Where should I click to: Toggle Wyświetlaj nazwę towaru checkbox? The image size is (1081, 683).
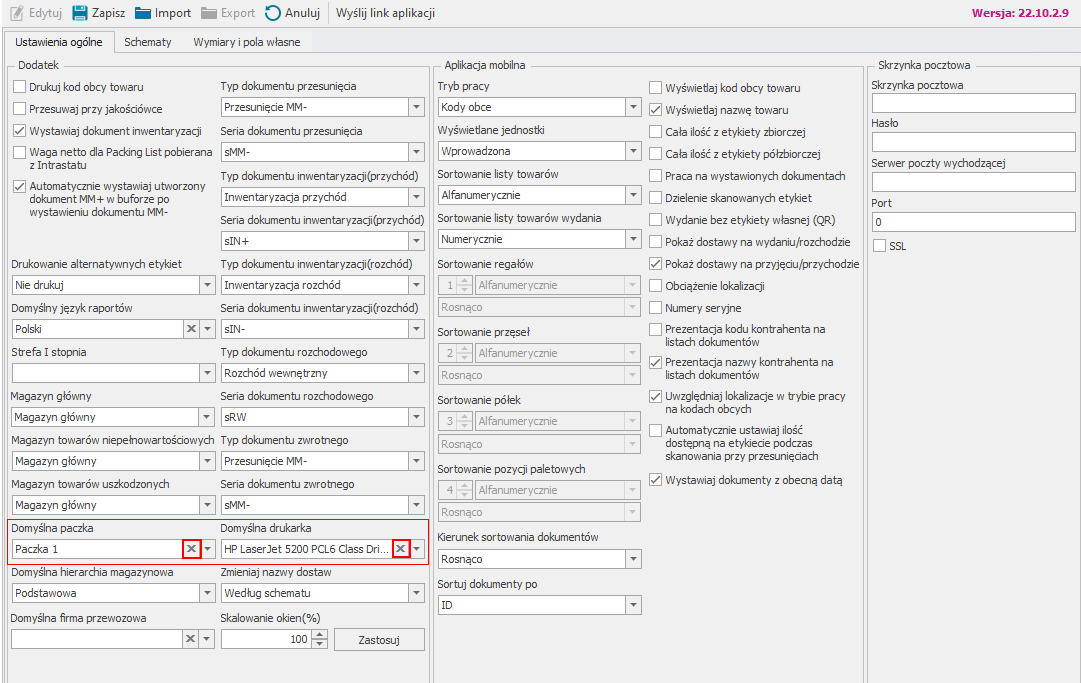[656, 110]
